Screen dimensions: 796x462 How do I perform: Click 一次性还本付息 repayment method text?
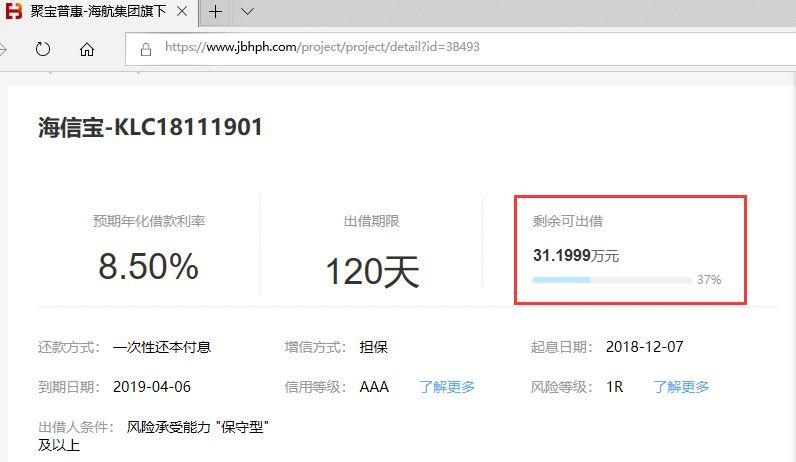click(162, 347)
